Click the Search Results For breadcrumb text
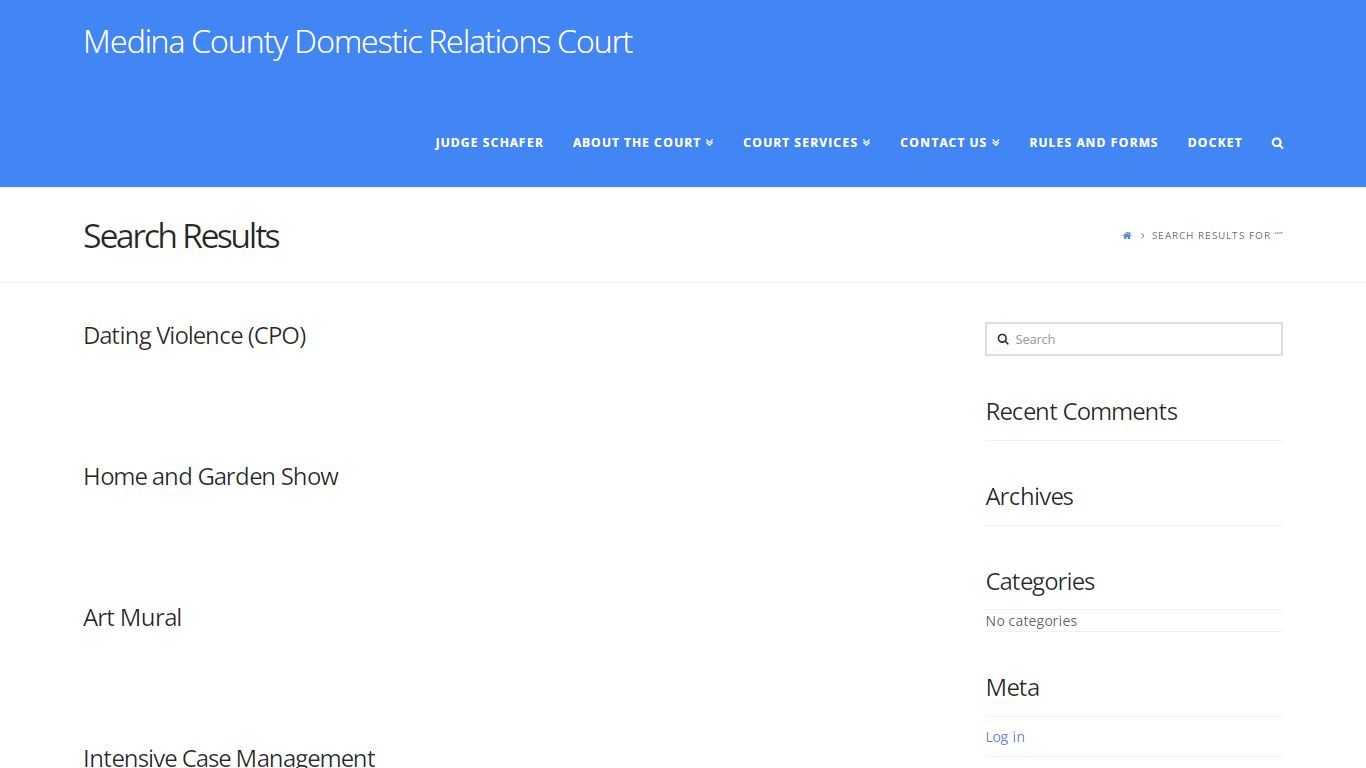 tap(1217, 236)
